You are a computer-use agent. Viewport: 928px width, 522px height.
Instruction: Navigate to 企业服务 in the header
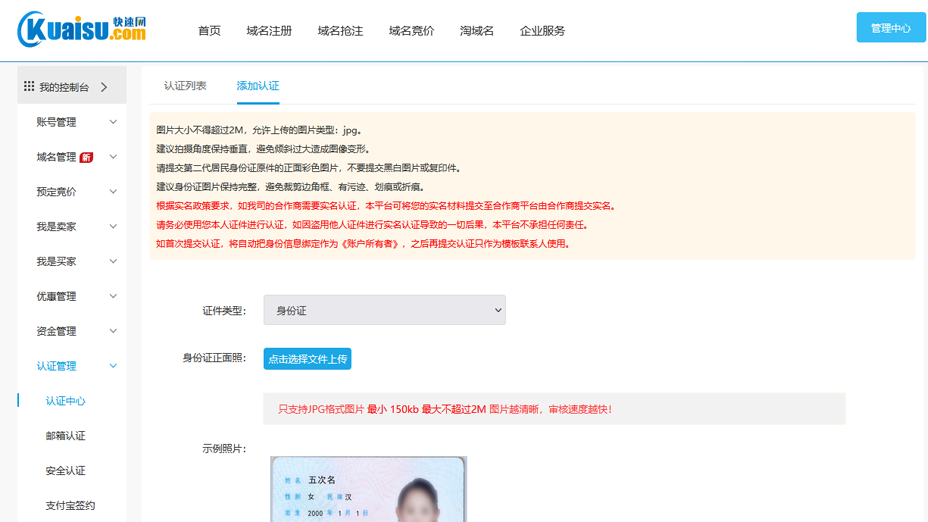542,31
